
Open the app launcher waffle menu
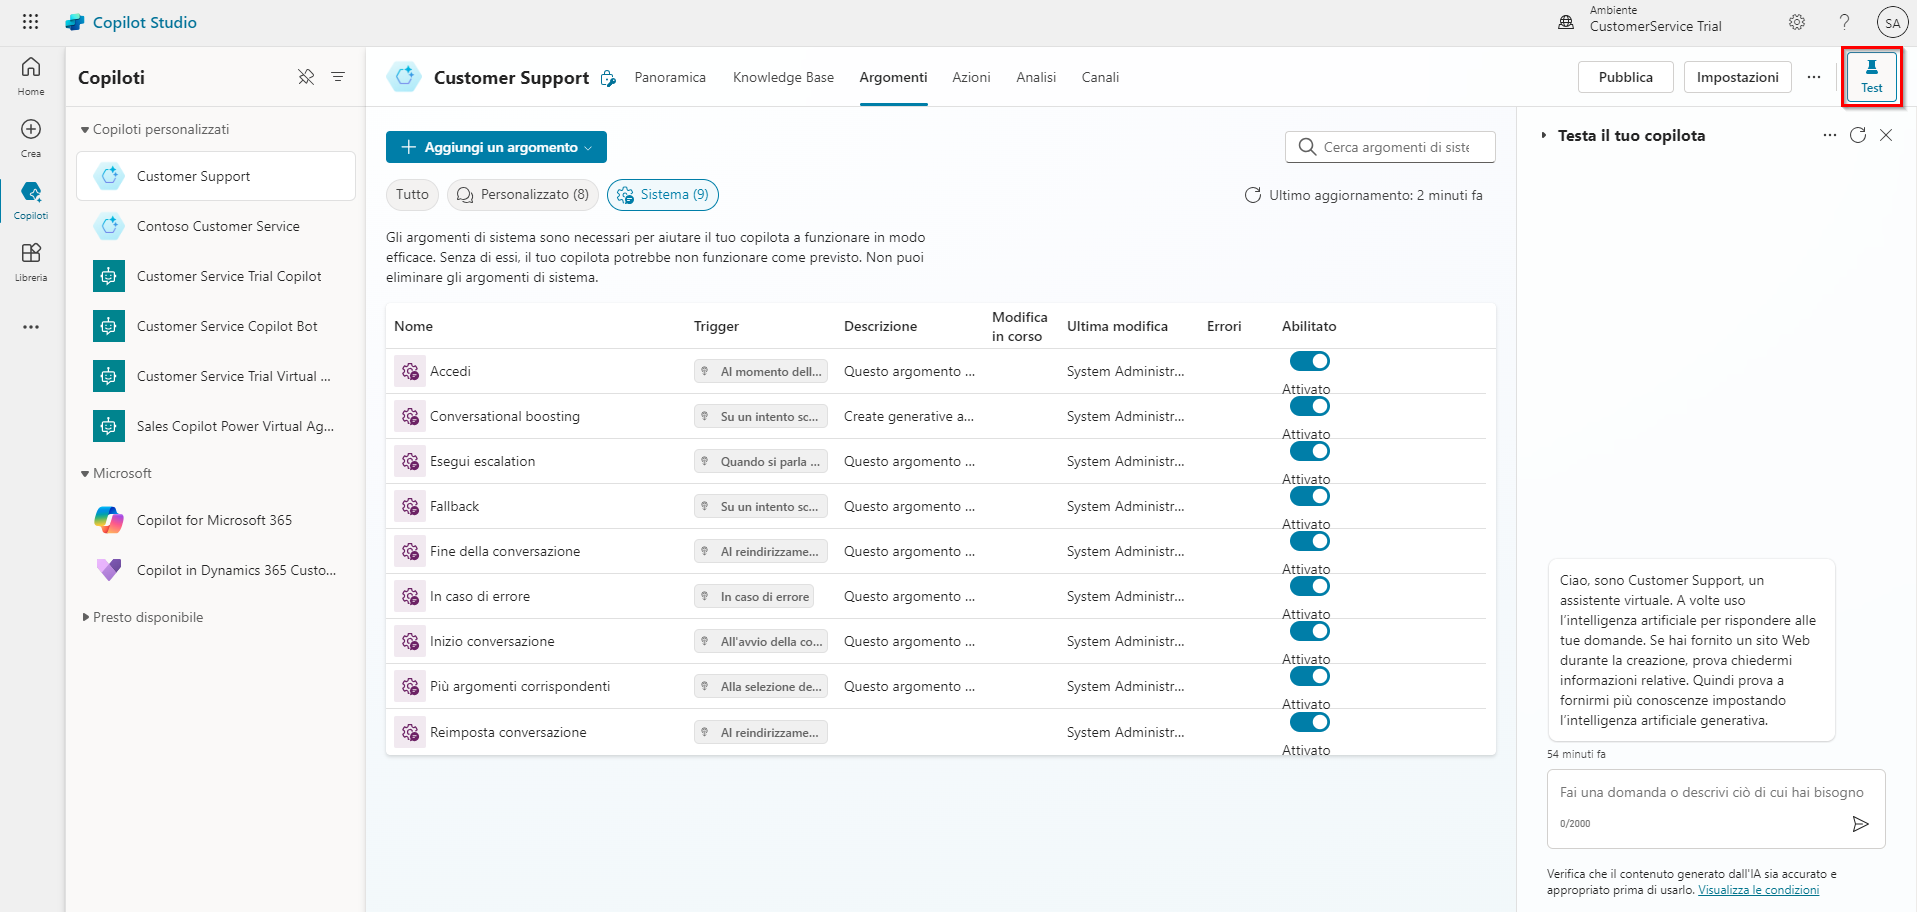tap(30, 22)
